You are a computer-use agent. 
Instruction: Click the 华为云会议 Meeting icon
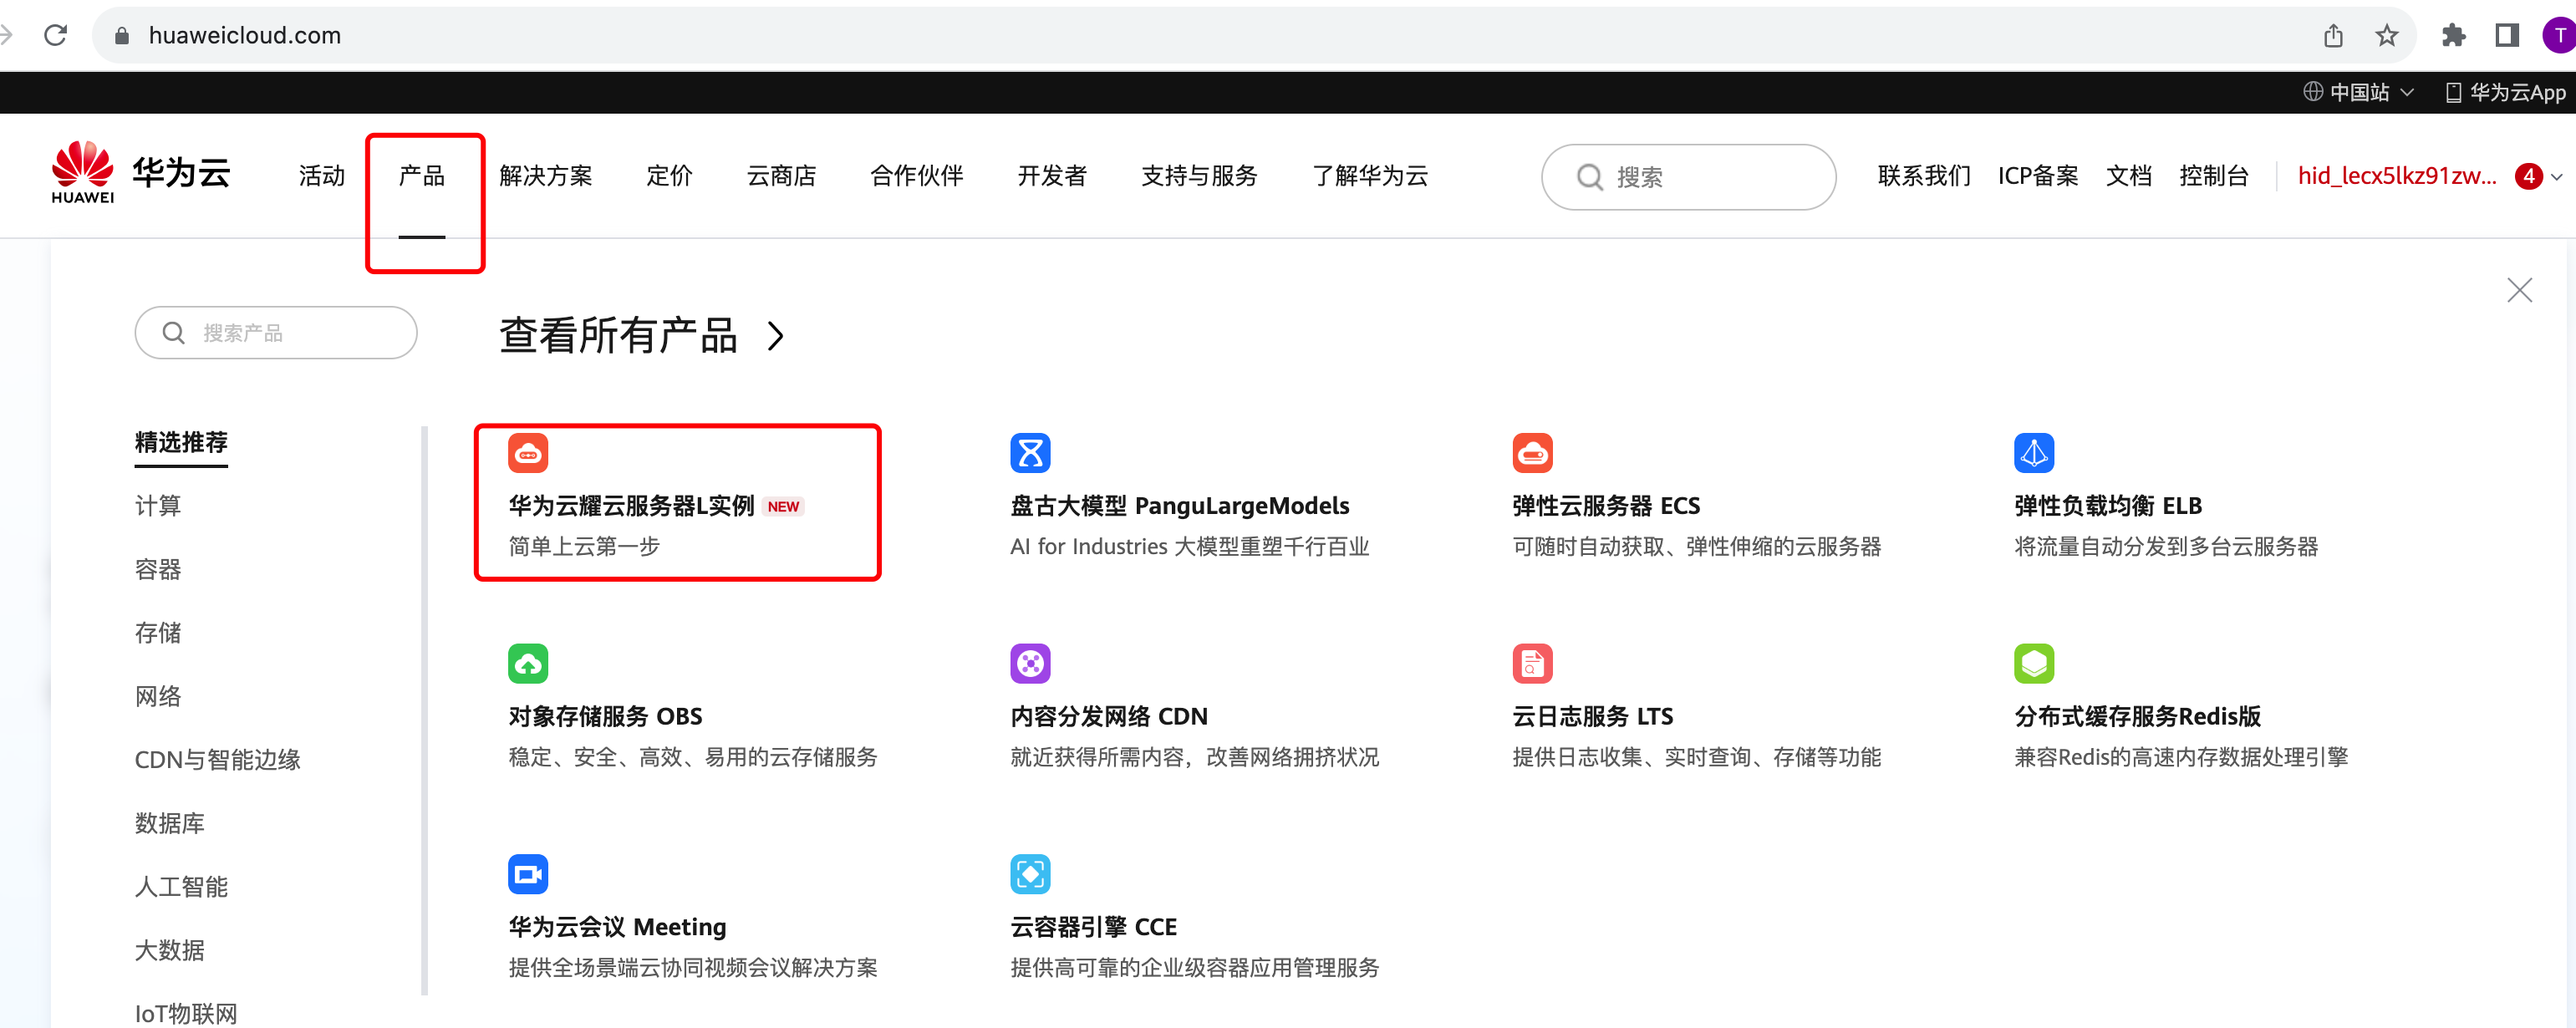tap(528, 874)
